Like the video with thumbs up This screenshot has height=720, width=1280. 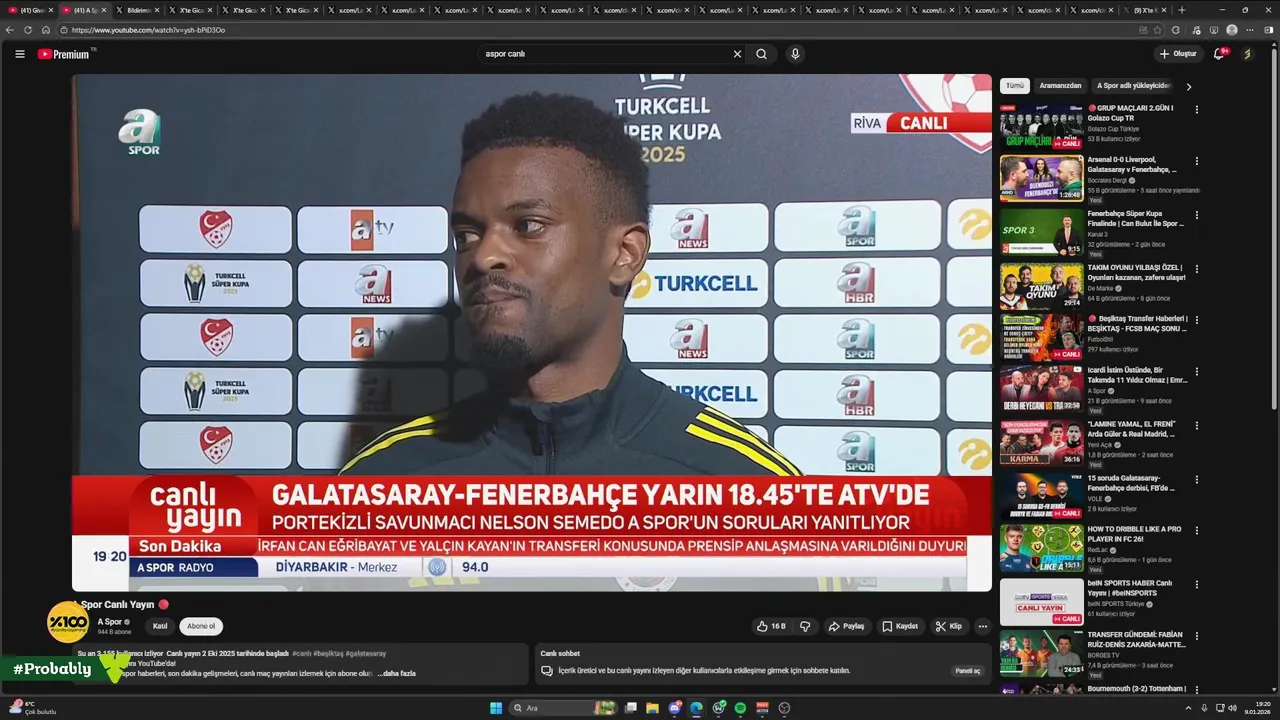click(x=771, y=626)
